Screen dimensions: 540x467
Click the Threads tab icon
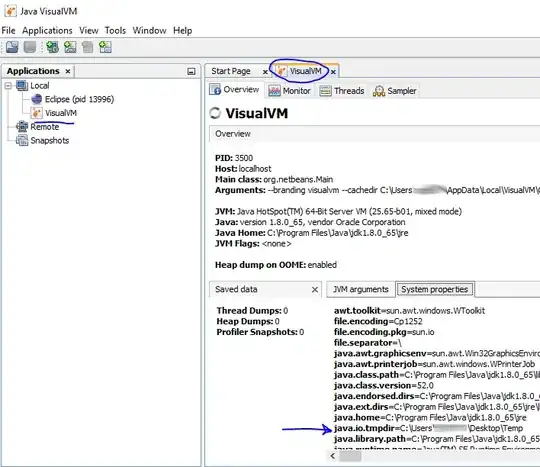tap(325, 91)
